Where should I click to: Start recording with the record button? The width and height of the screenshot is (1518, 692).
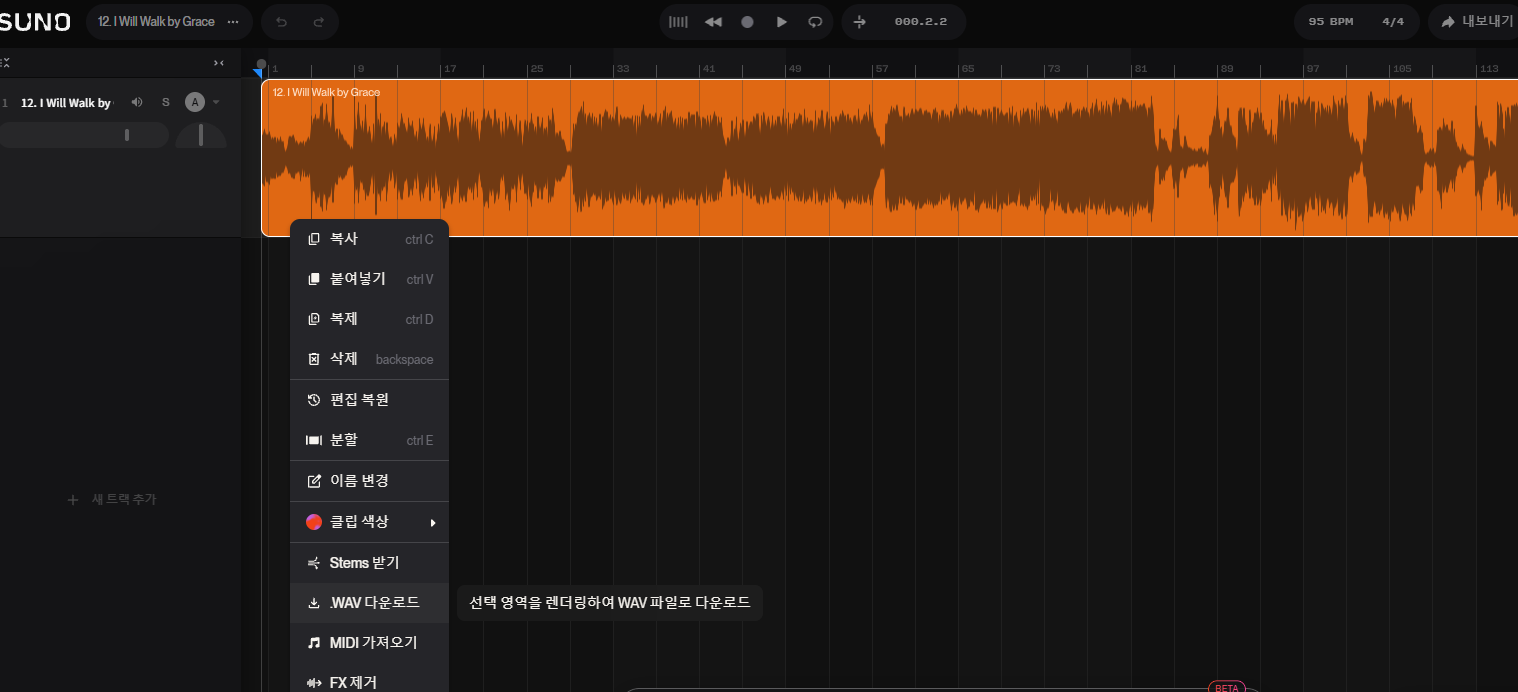[747, 21]
